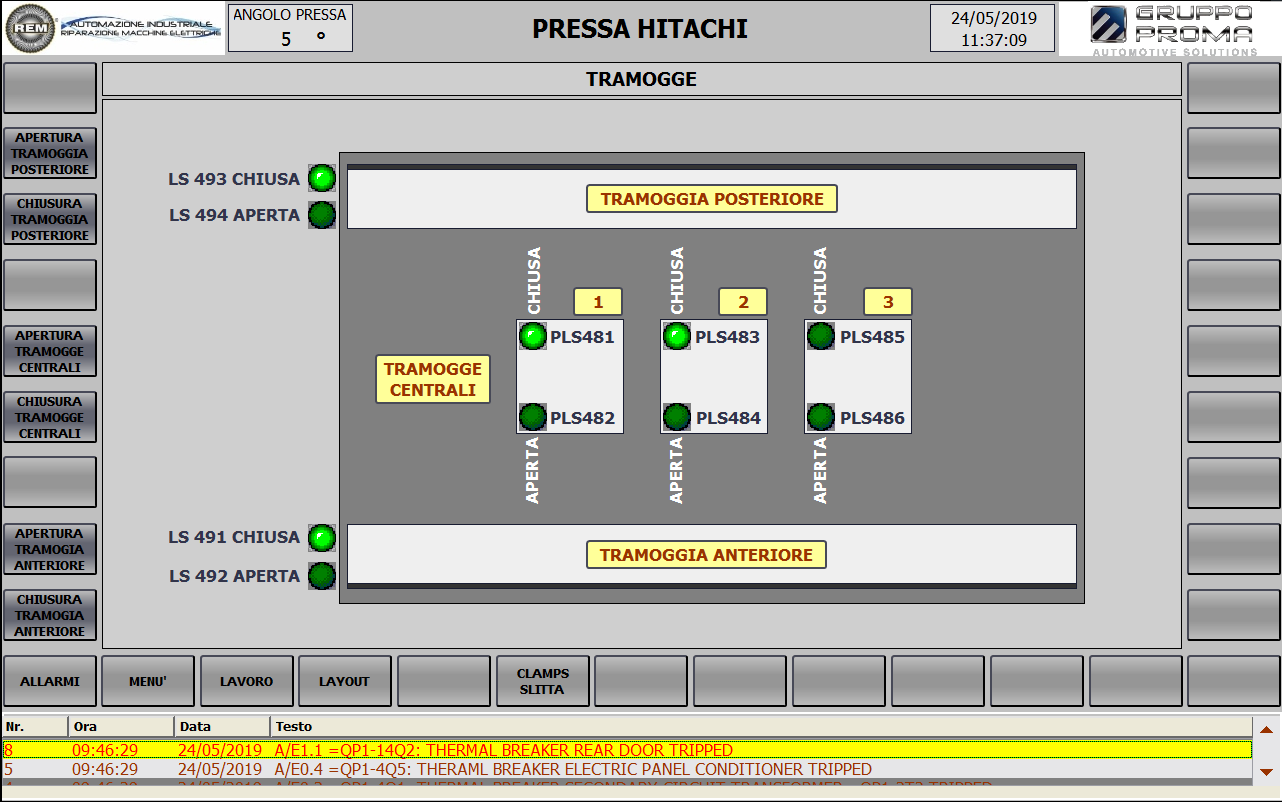Viewport: 1282px width, 802px height.
Task: Click central hopper number 3 label
Action: 888,302
